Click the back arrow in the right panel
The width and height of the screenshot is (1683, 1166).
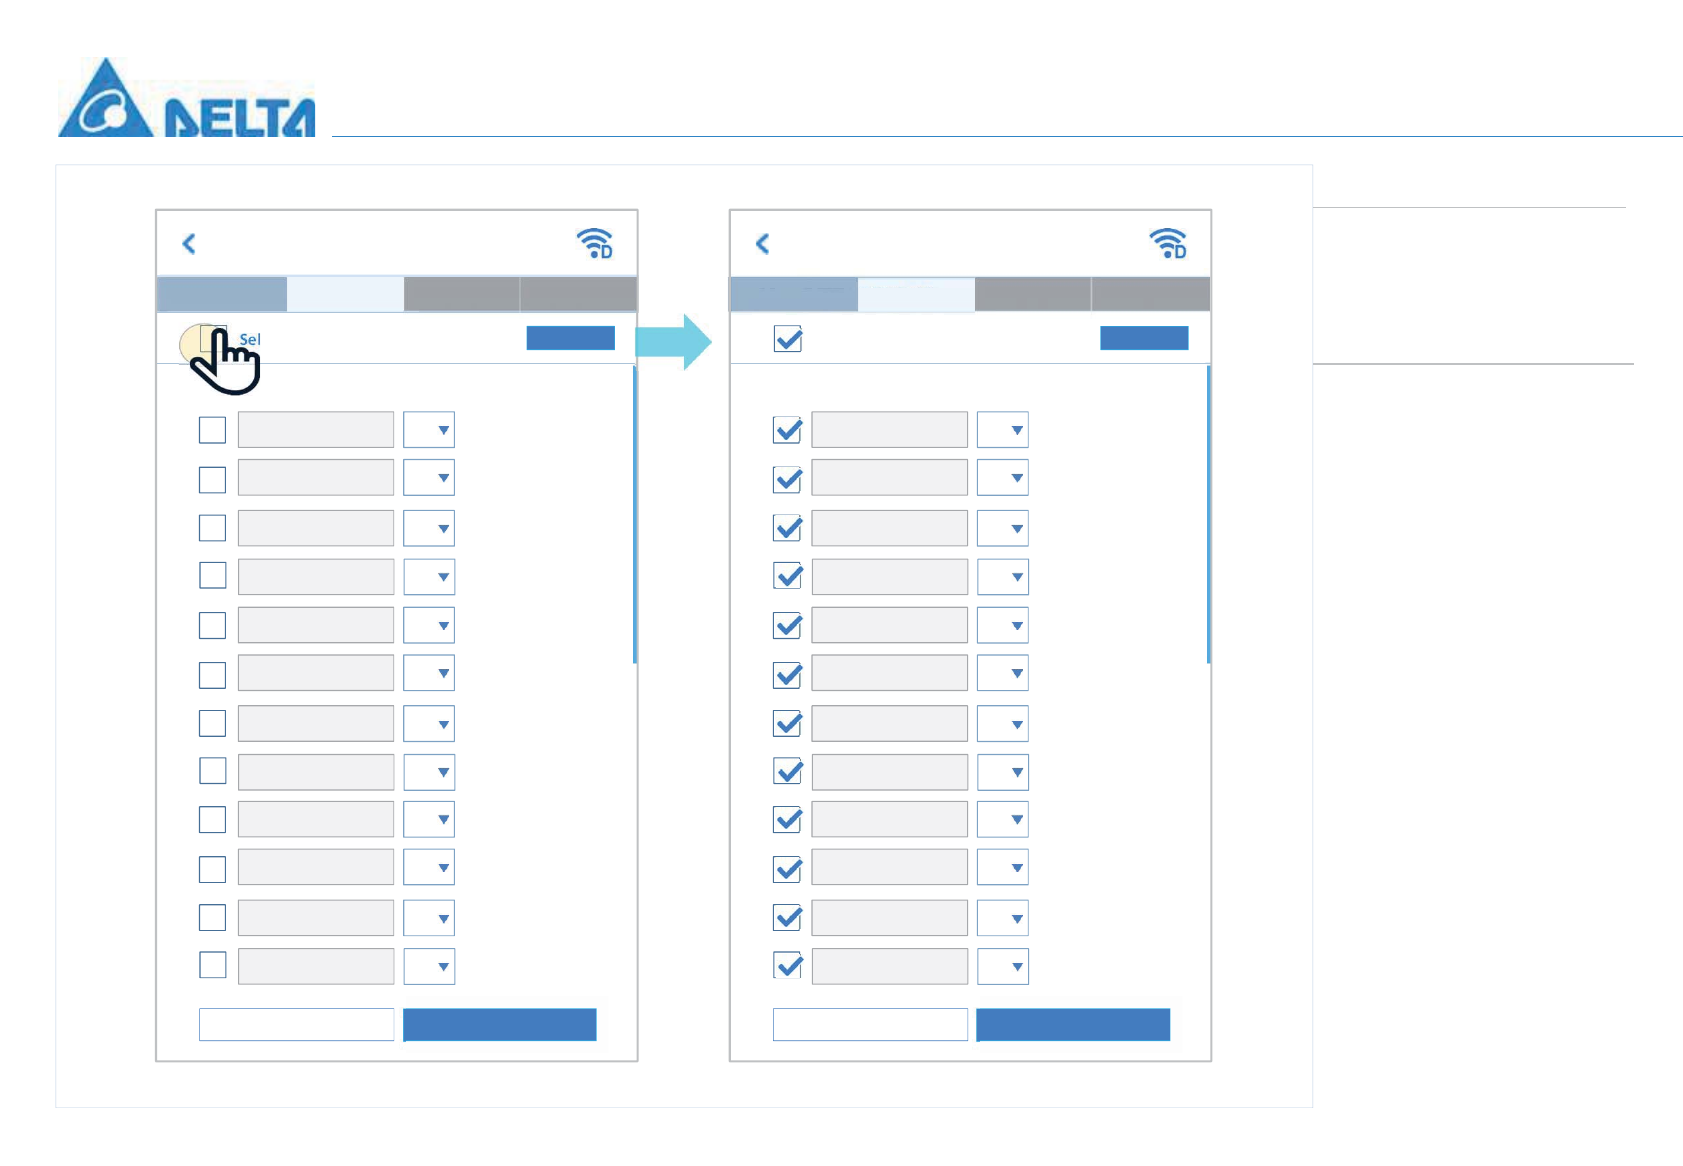[x=762, y=243]
